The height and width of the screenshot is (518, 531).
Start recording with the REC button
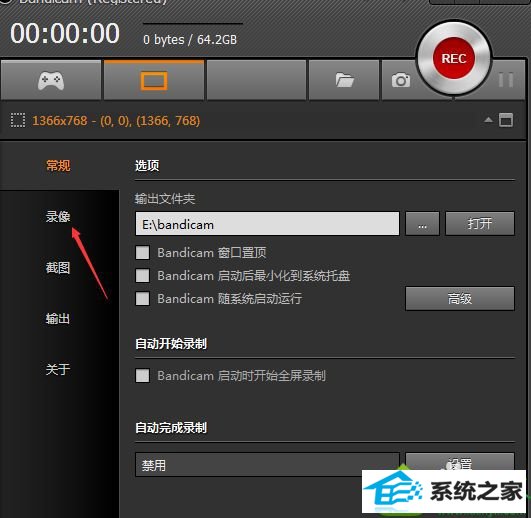point(454,58)
